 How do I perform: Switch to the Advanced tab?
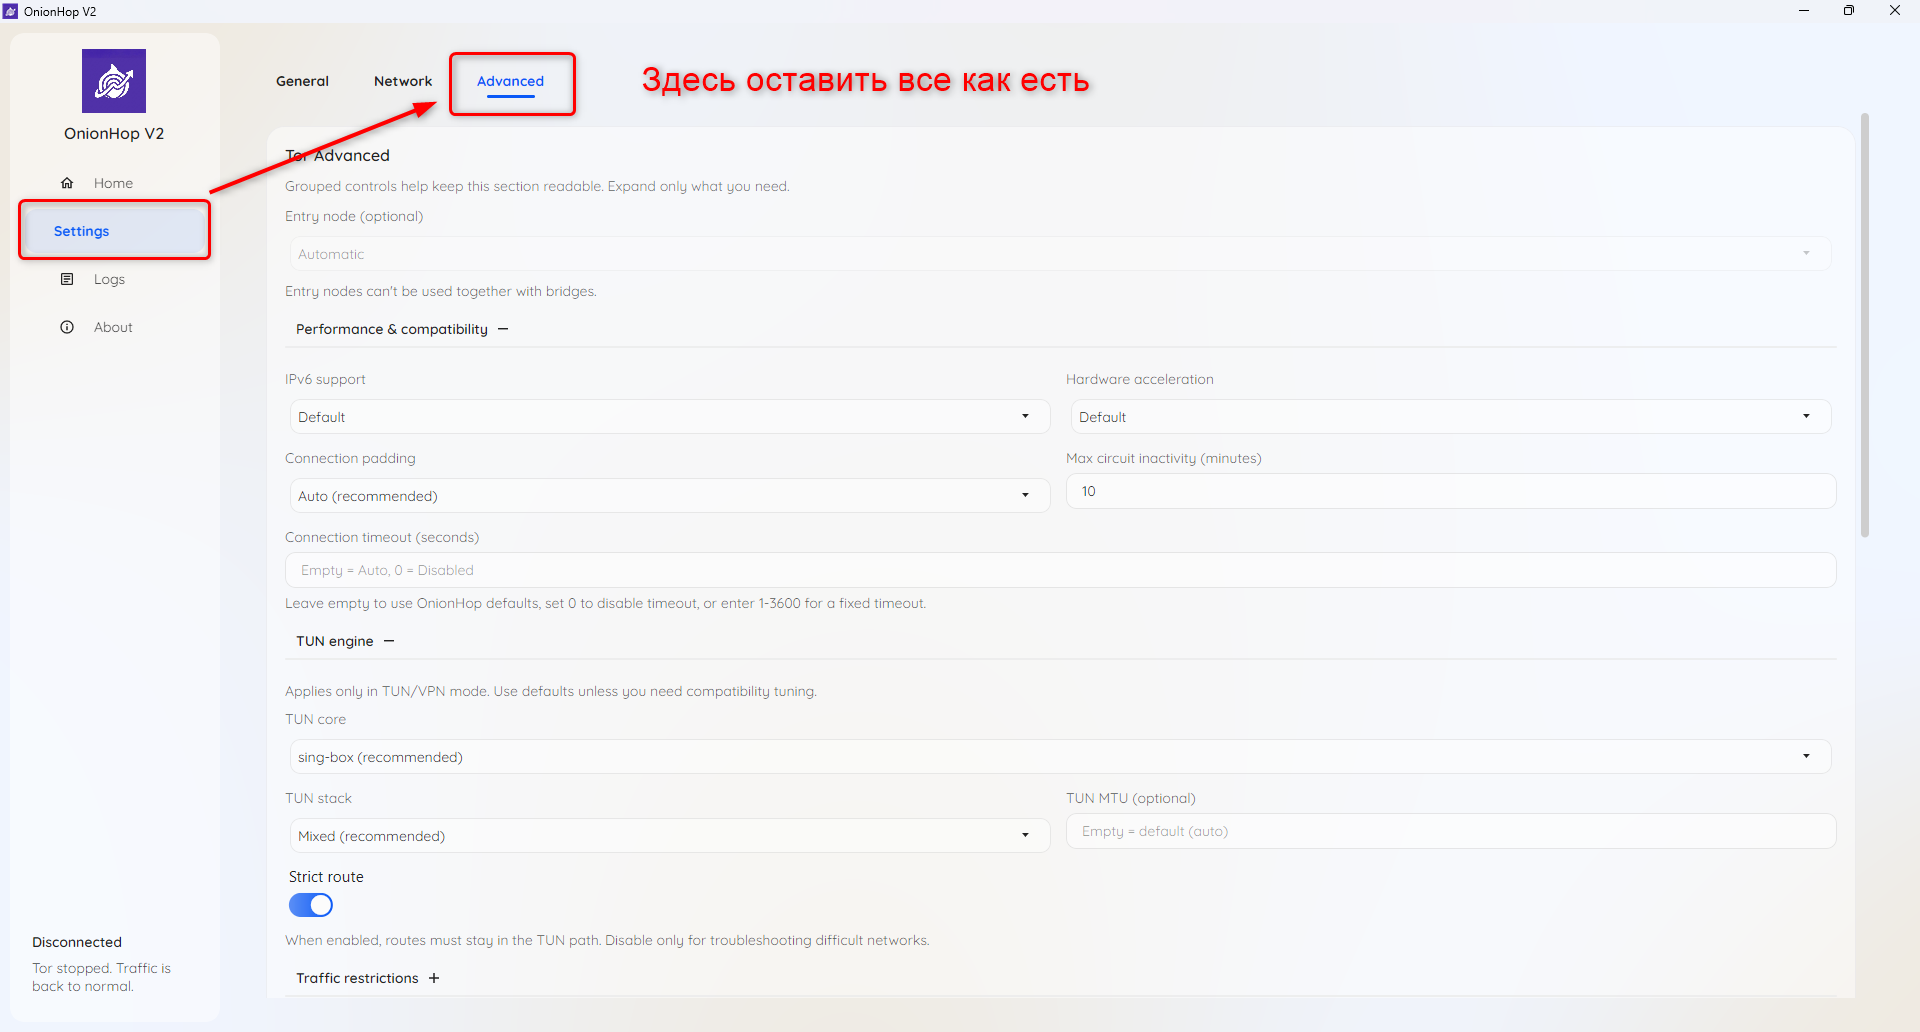pyautogui.click(x=510, y=81)
